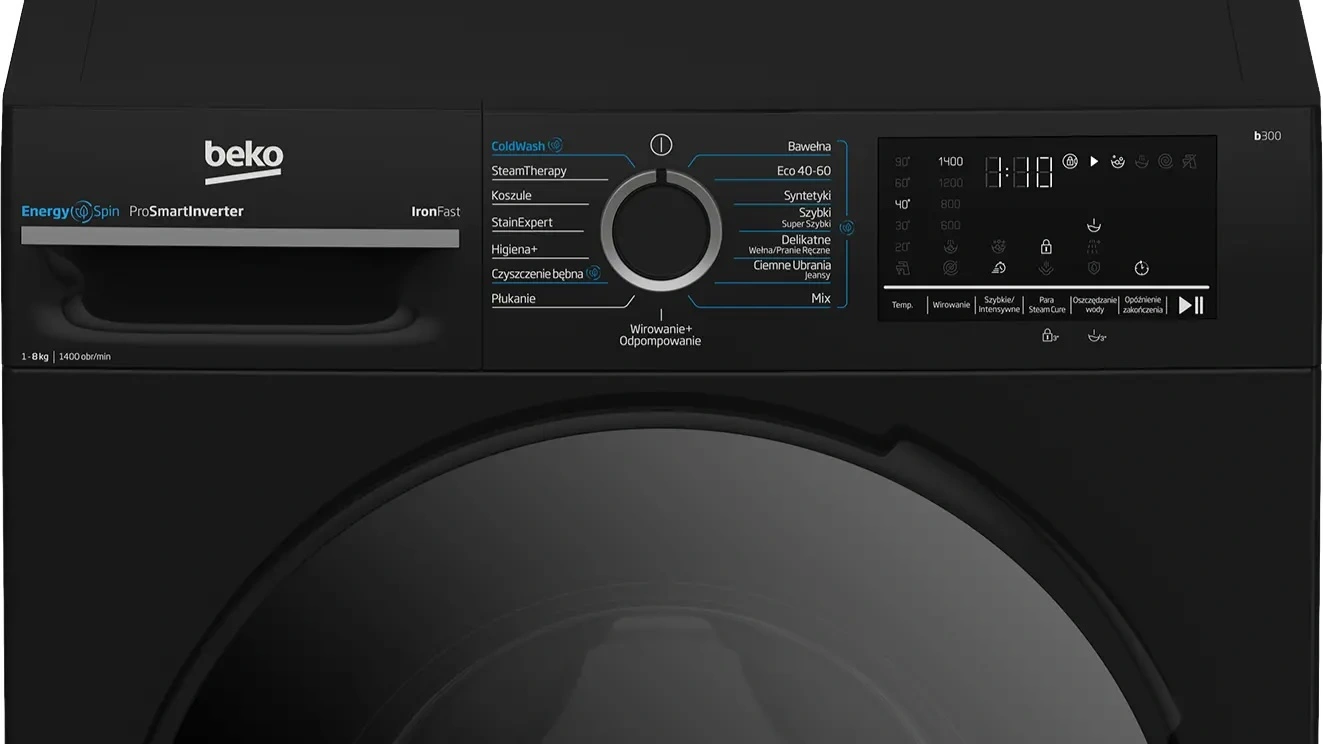This screenshot has height=744, width=1323.
Task: Select the Wirowanie+Odpompowanie program
Action: pyautogui.click(x=660, y=334)
